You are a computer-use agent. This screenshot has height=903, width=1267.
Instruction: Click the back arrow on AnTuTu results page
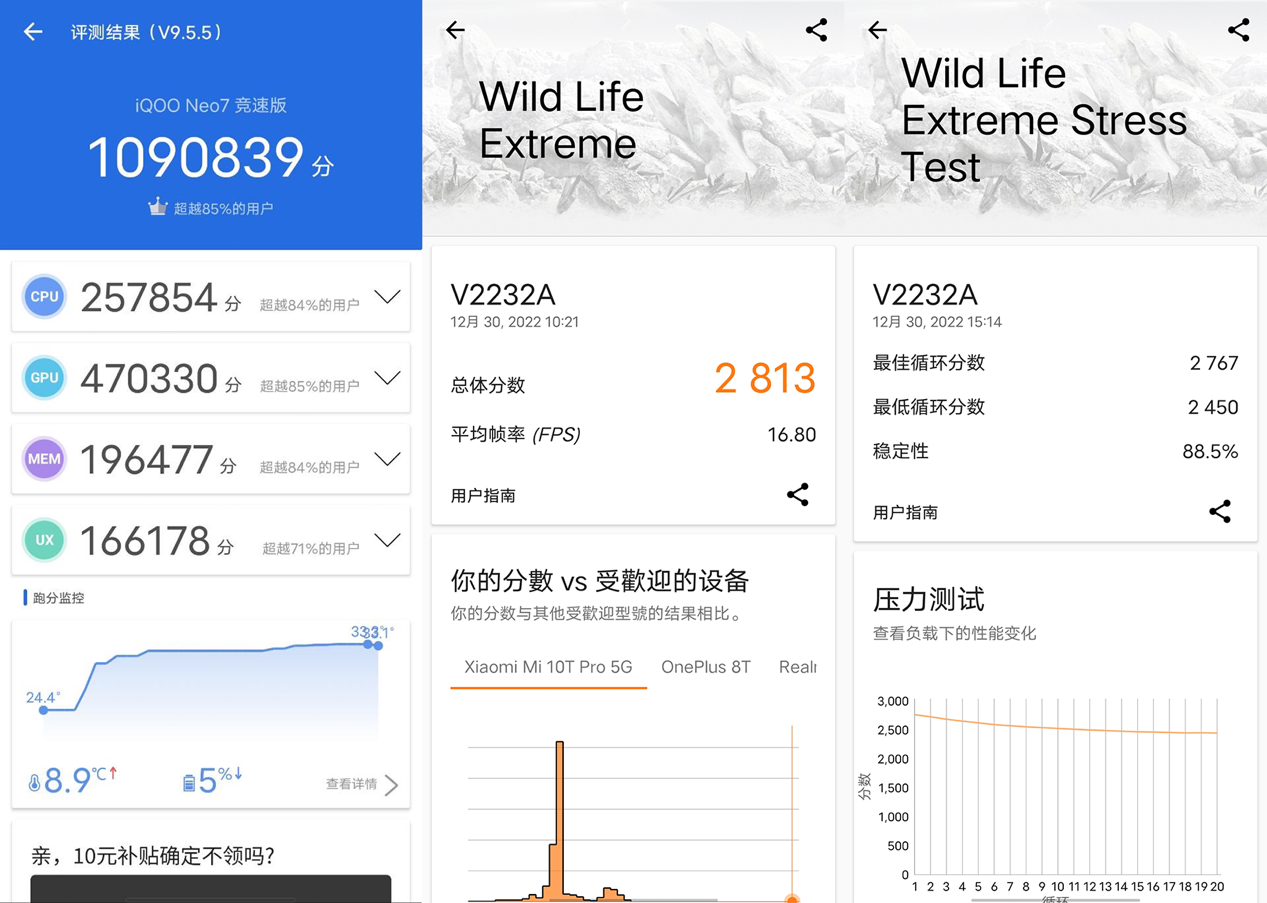tap(32, 31)
